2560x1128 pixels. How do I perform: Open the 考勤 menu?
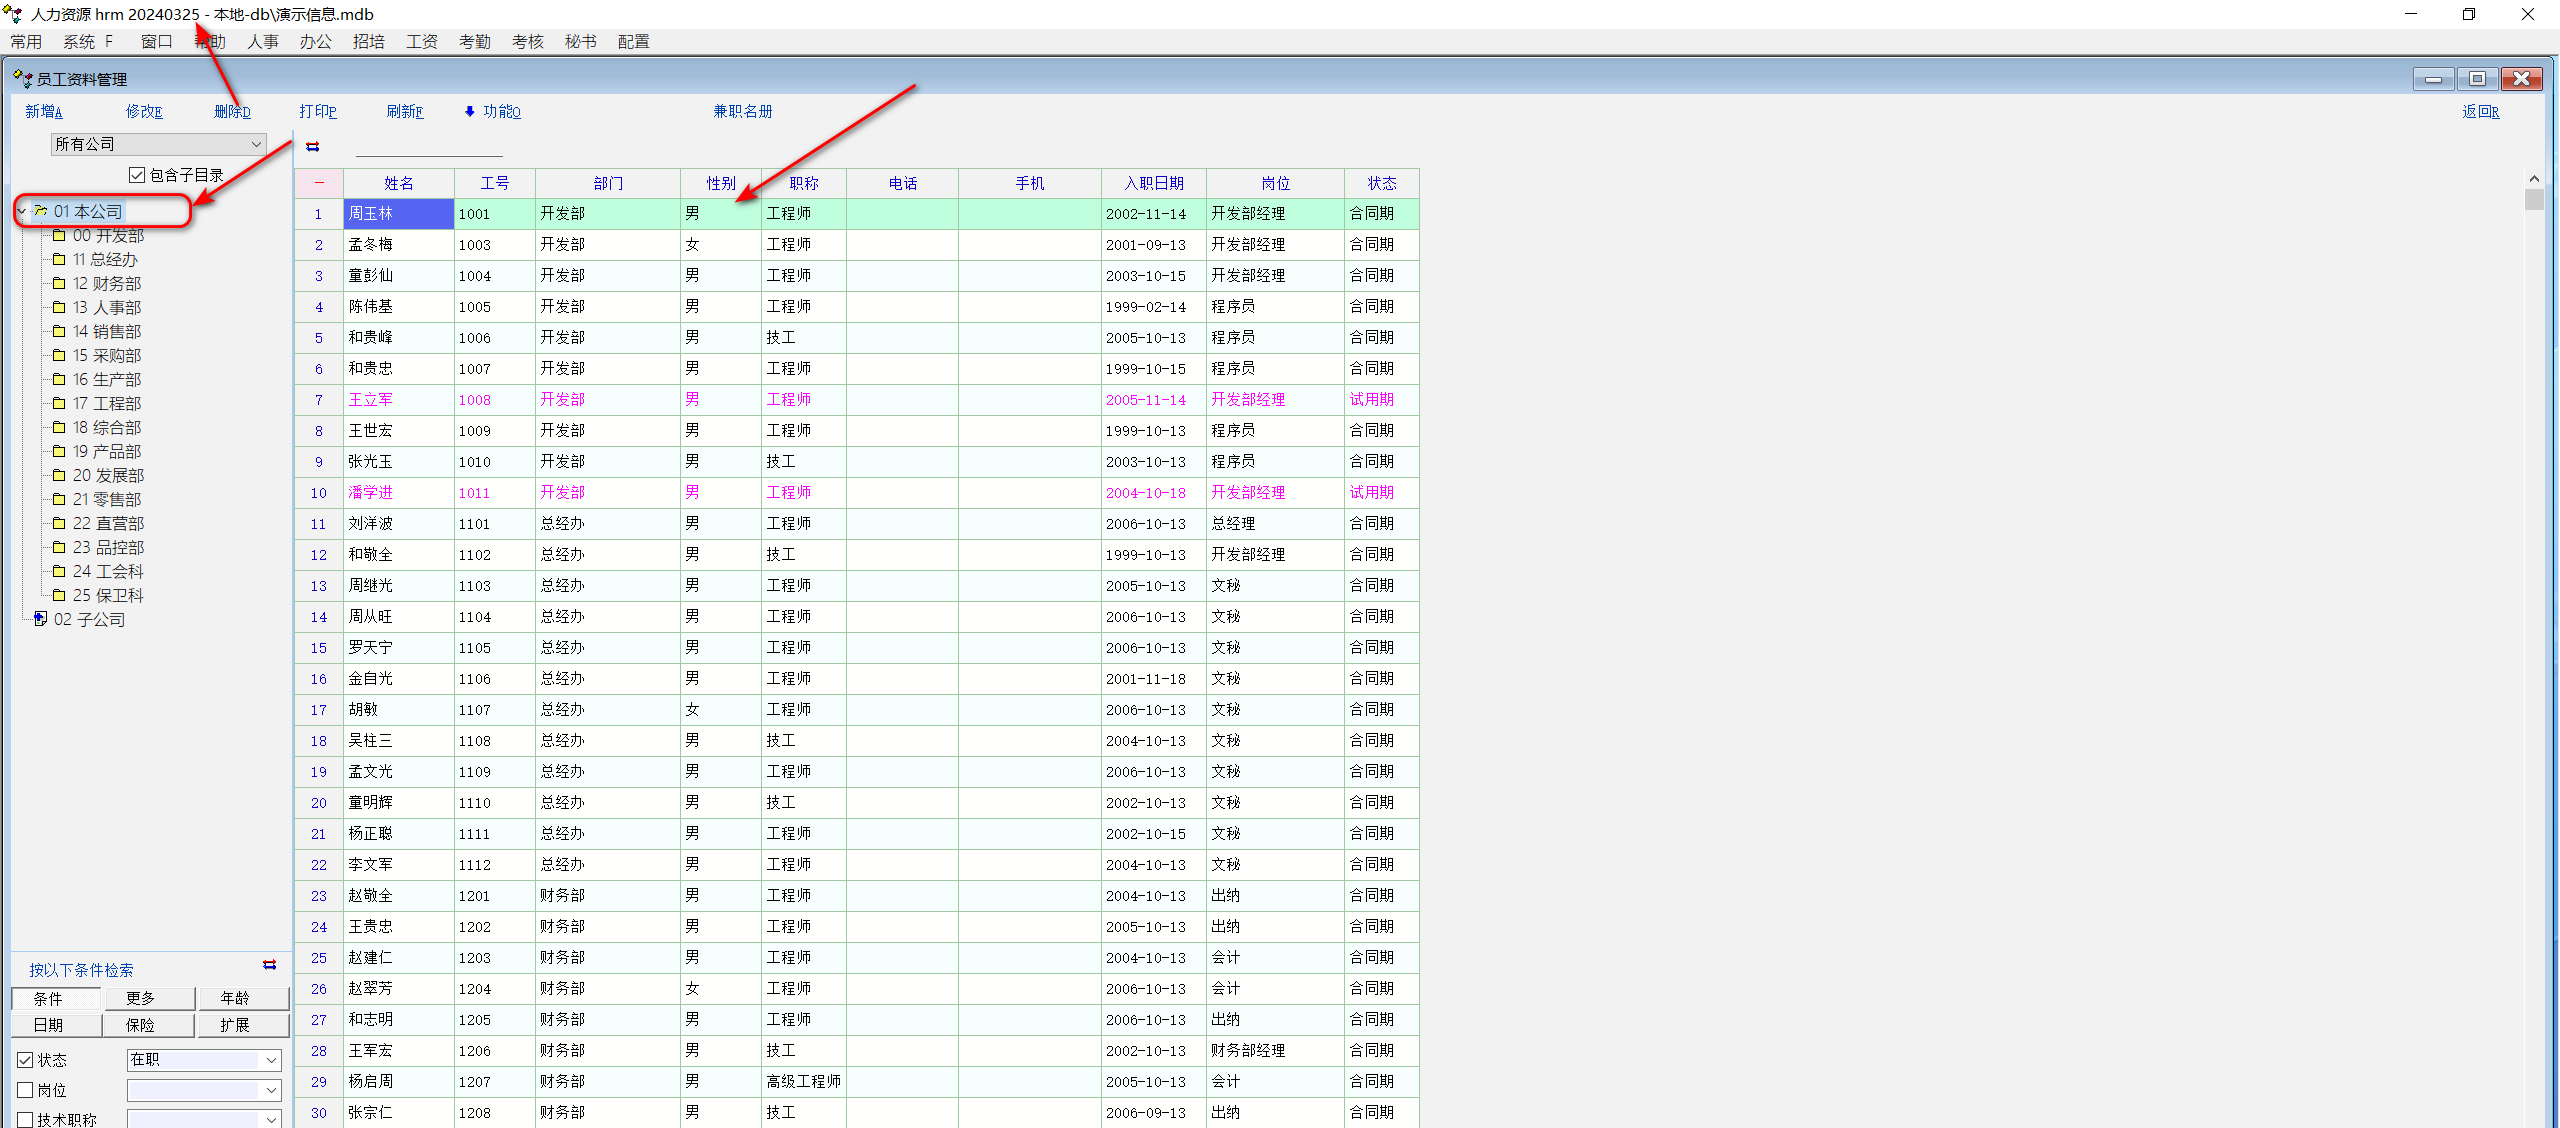(x=474, y=41)
